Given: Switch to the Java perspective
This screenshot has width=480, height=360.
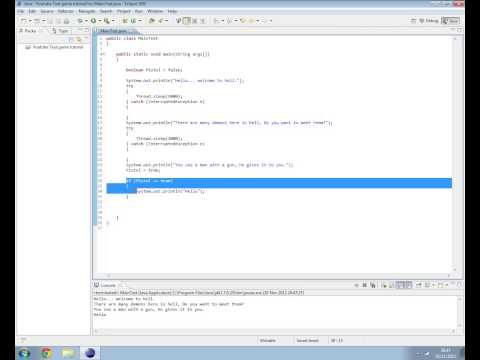Looking at the screenshot, I should point(451,21).
